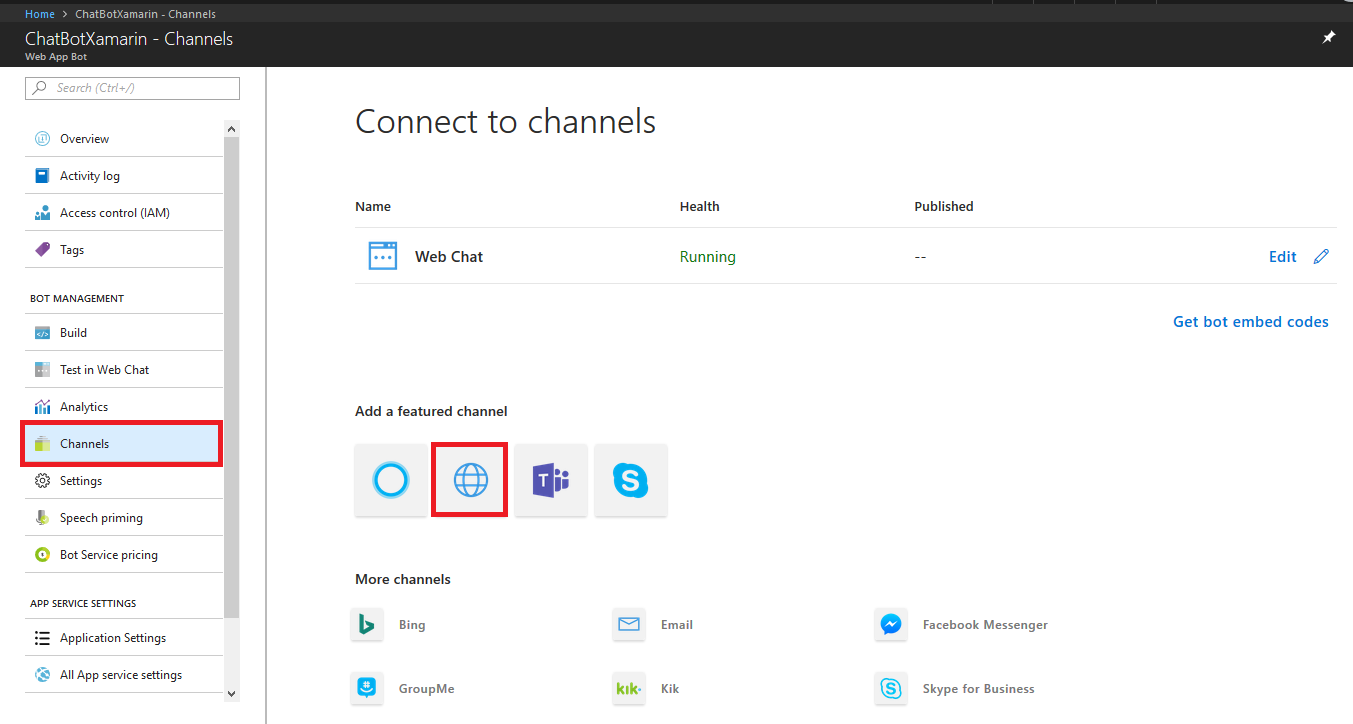Click the Test in Web Chat icon
Viewport: 1353px width, 724px height.
(x=42, y=370)
